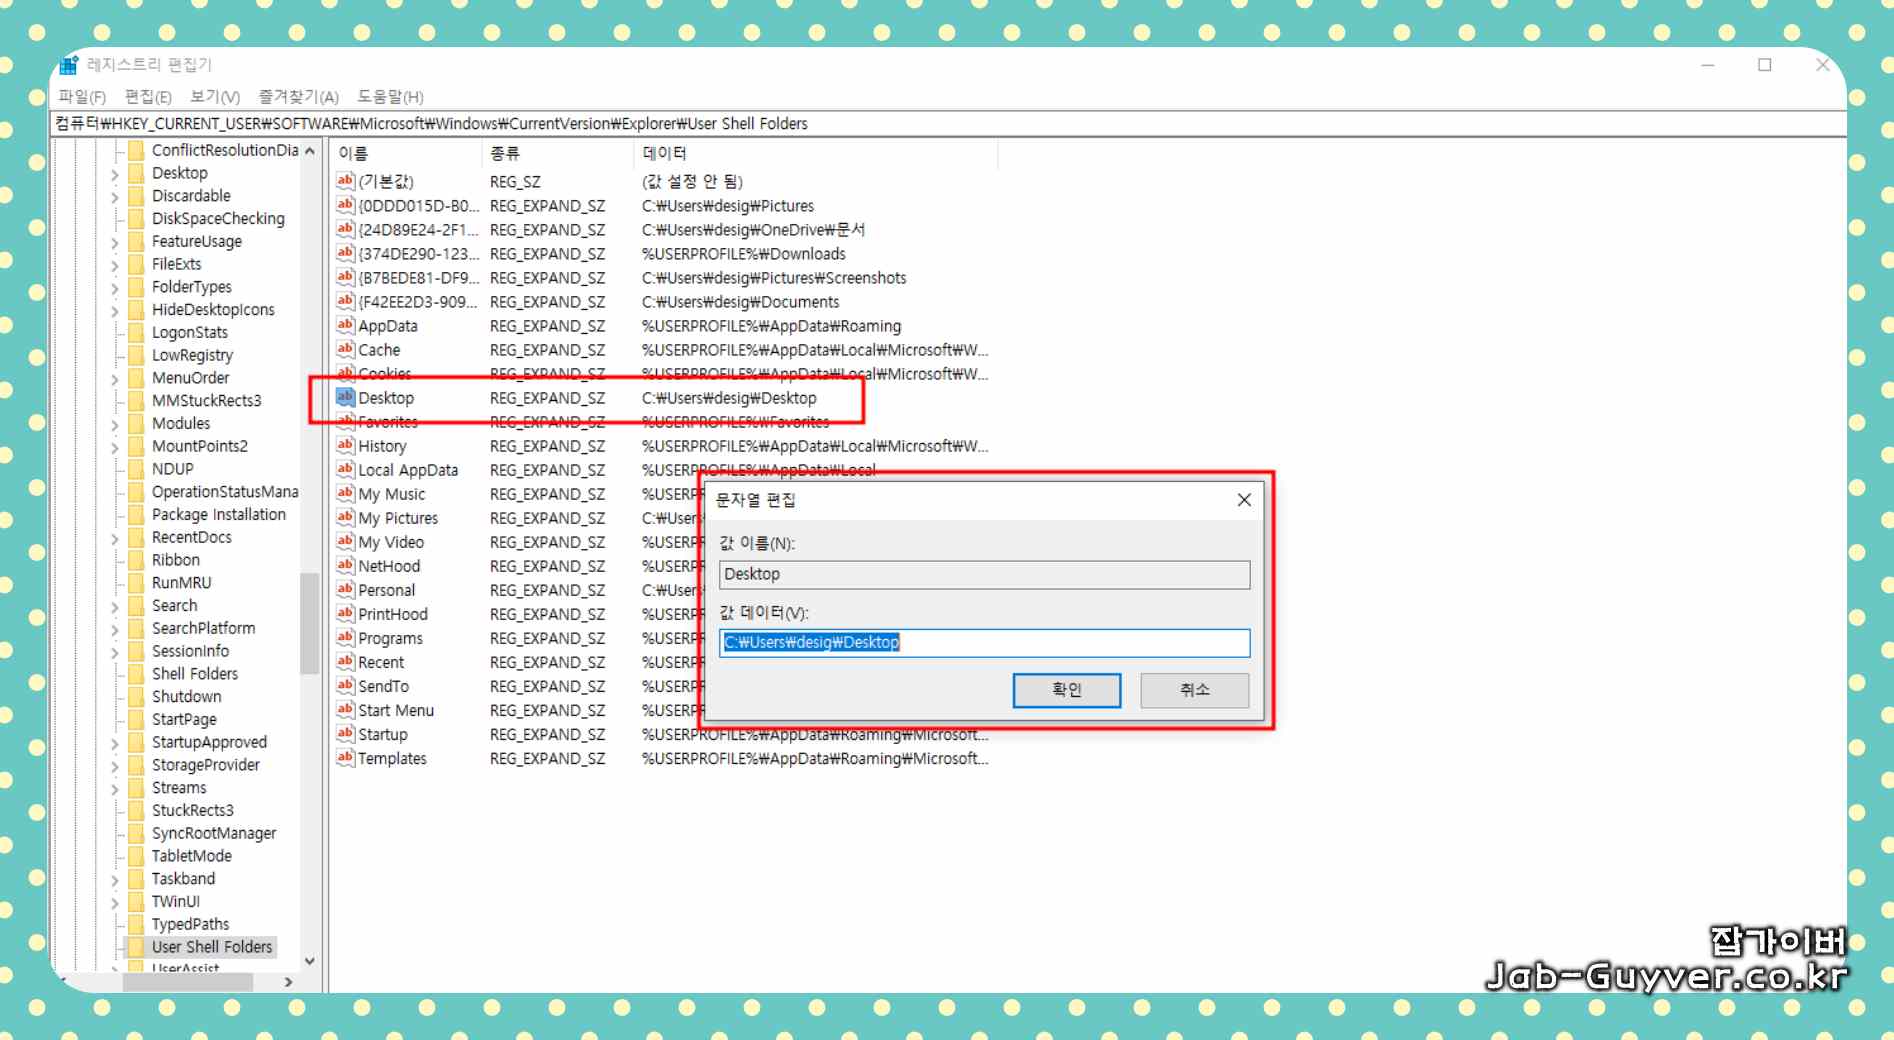Image resolution: width=1894 pixels, height=1040 pixels.
Task: Click the My Video value icon
Action: [x=345, y=541]
